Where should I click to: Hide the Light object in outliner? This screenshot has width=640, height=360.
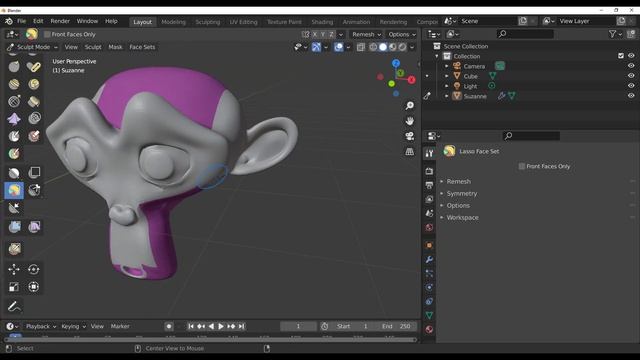[631, 86]
